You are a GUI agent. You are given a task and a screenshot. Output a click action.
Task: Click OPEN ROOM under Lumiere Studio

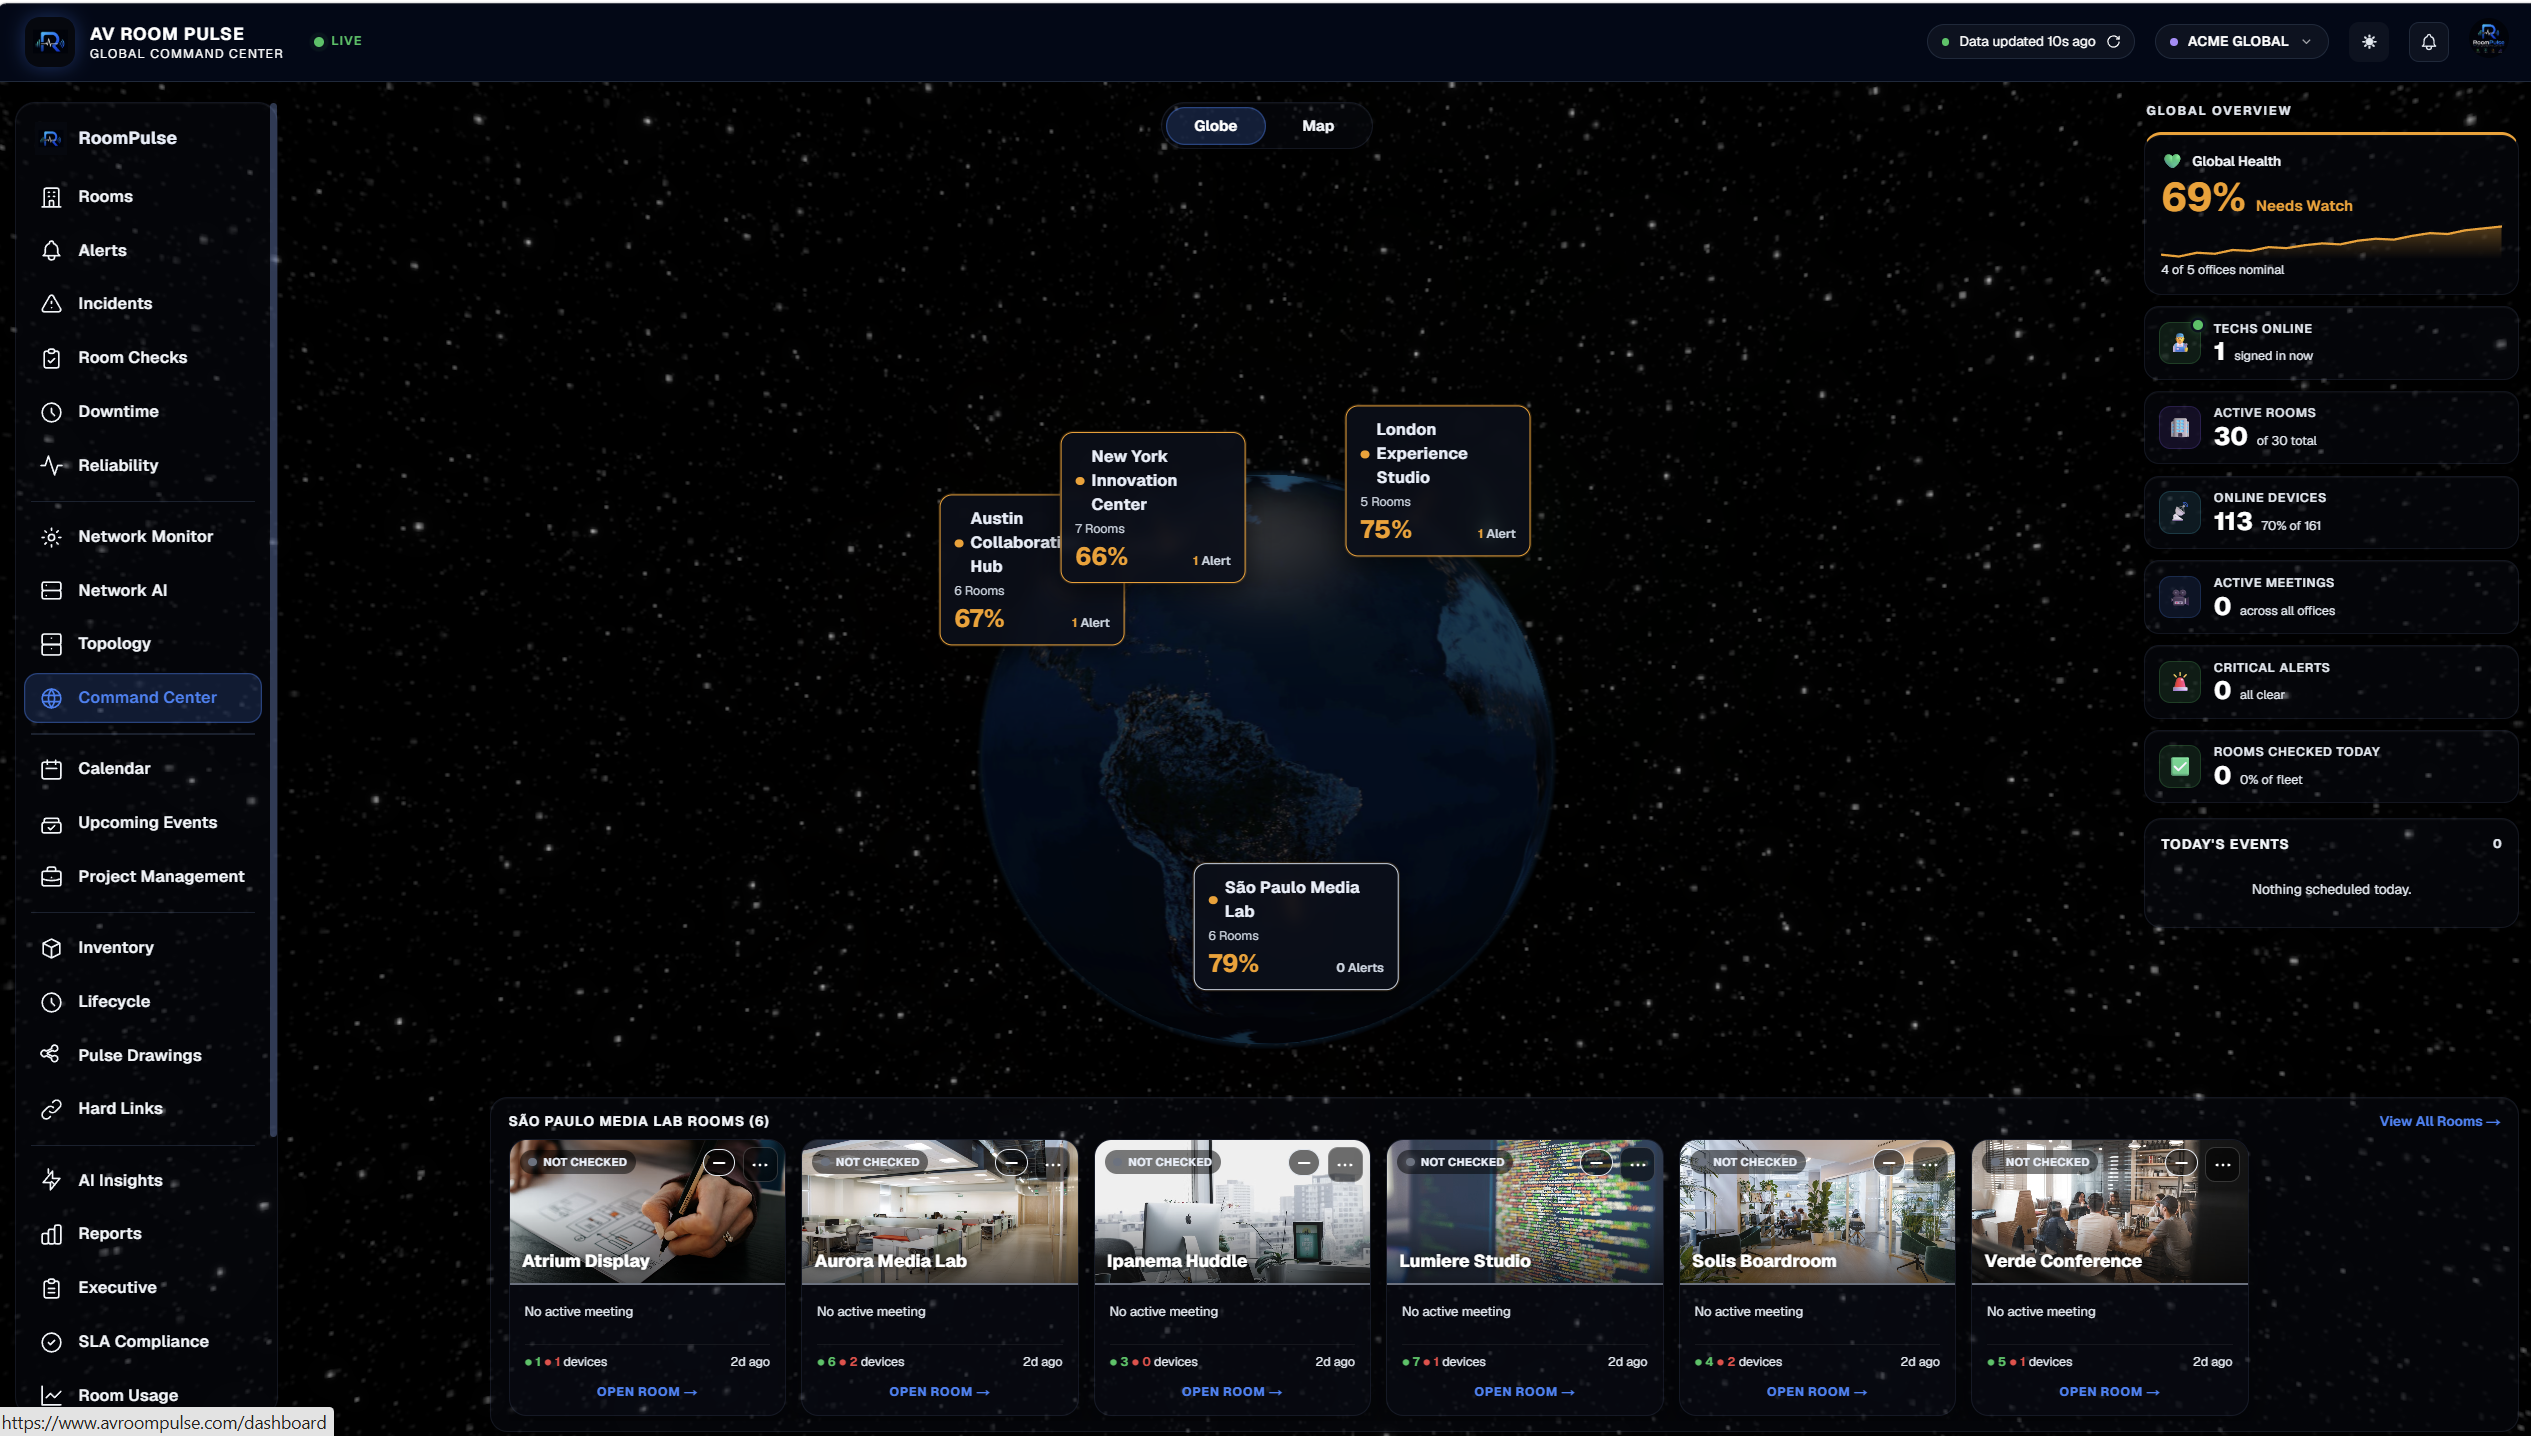(1524, 1392)
